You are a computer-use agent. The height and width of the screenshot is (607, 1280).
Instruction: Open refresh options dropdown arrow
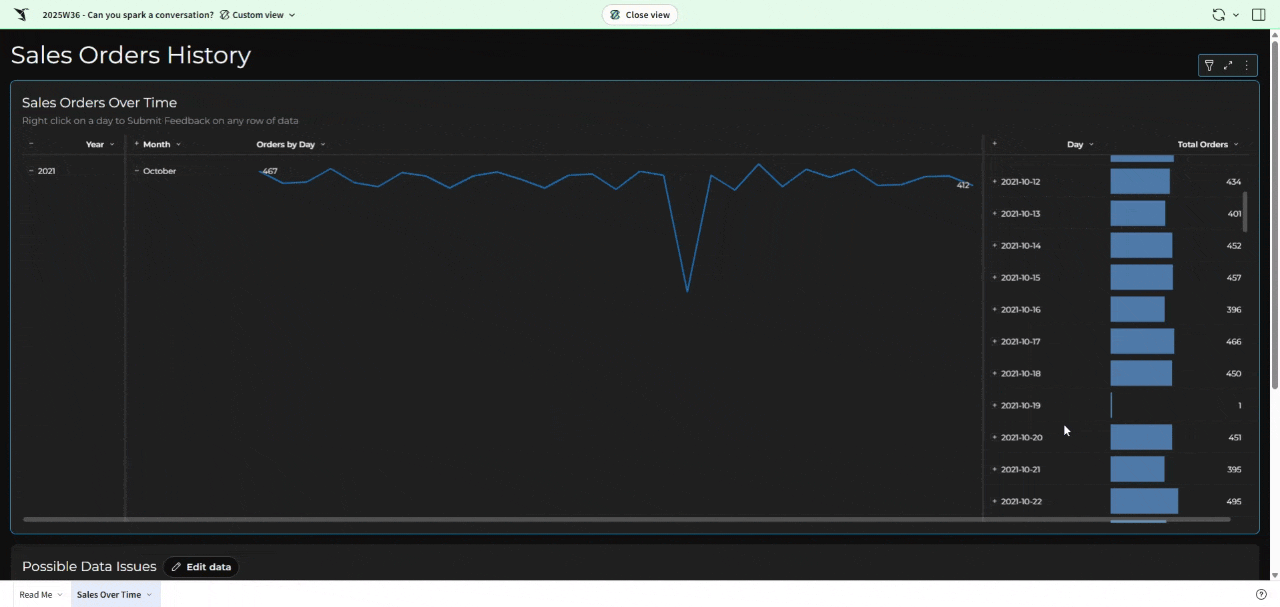1236,15
